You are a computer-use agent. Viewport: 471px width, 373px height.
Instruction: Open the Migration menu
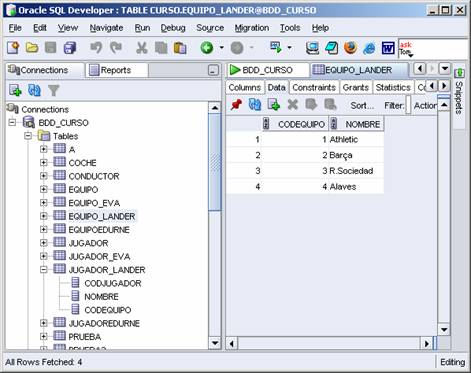(252, 28)
